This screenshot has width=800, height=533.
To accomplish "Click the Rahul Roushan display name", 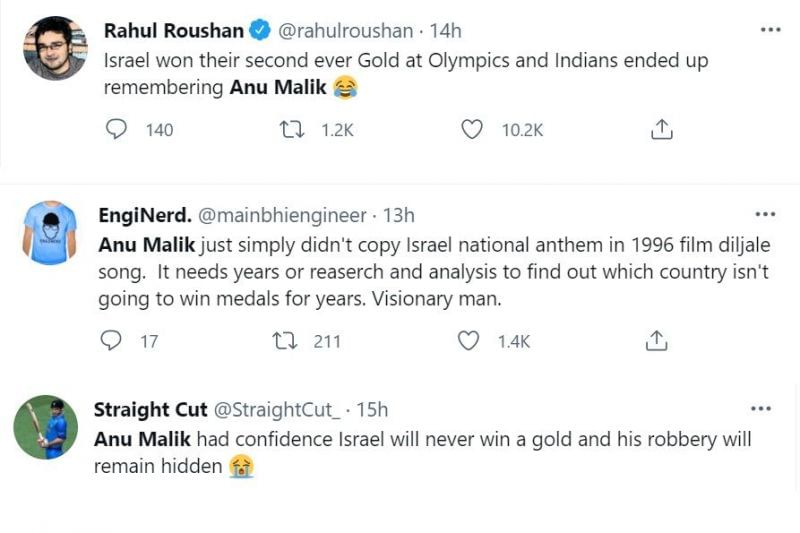I will 173,31.
